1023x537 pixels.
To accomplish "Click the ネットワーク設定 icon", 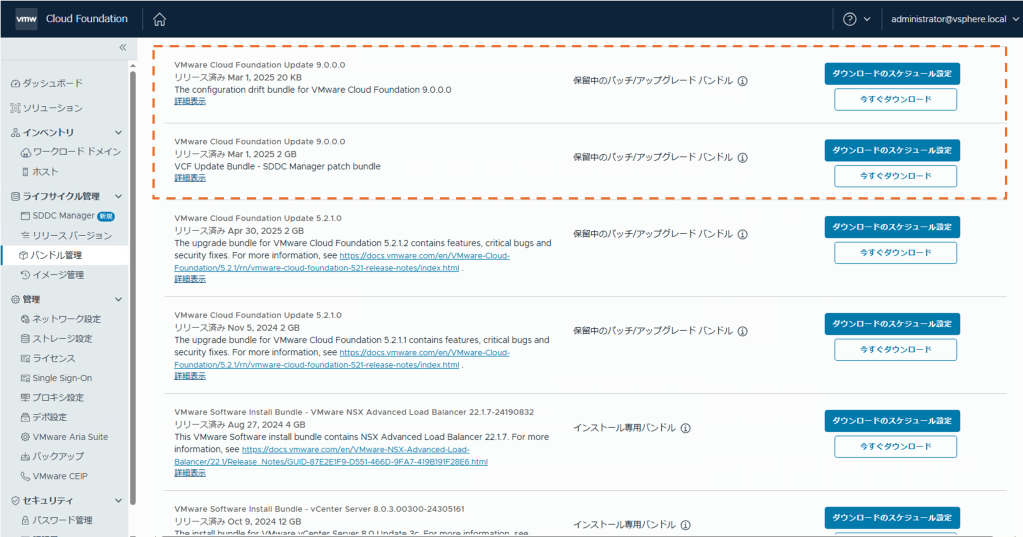I will (25, 319).
